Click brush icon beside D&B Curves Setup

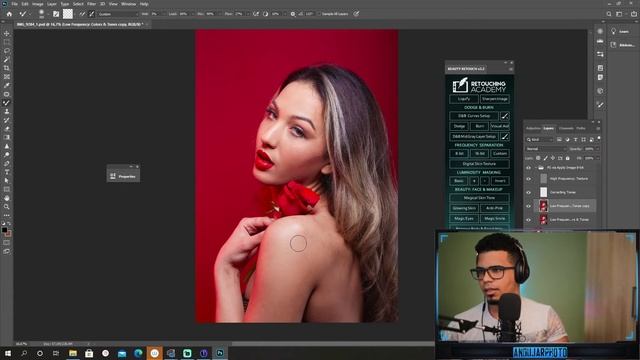pos(505,116)
